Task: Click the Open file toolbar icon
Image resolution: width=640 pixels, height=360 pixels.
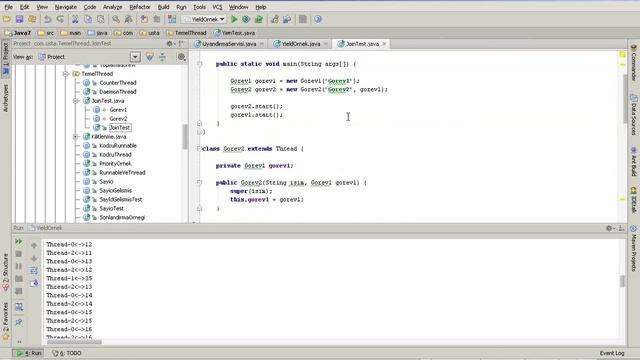Action: tap(7, 19)
